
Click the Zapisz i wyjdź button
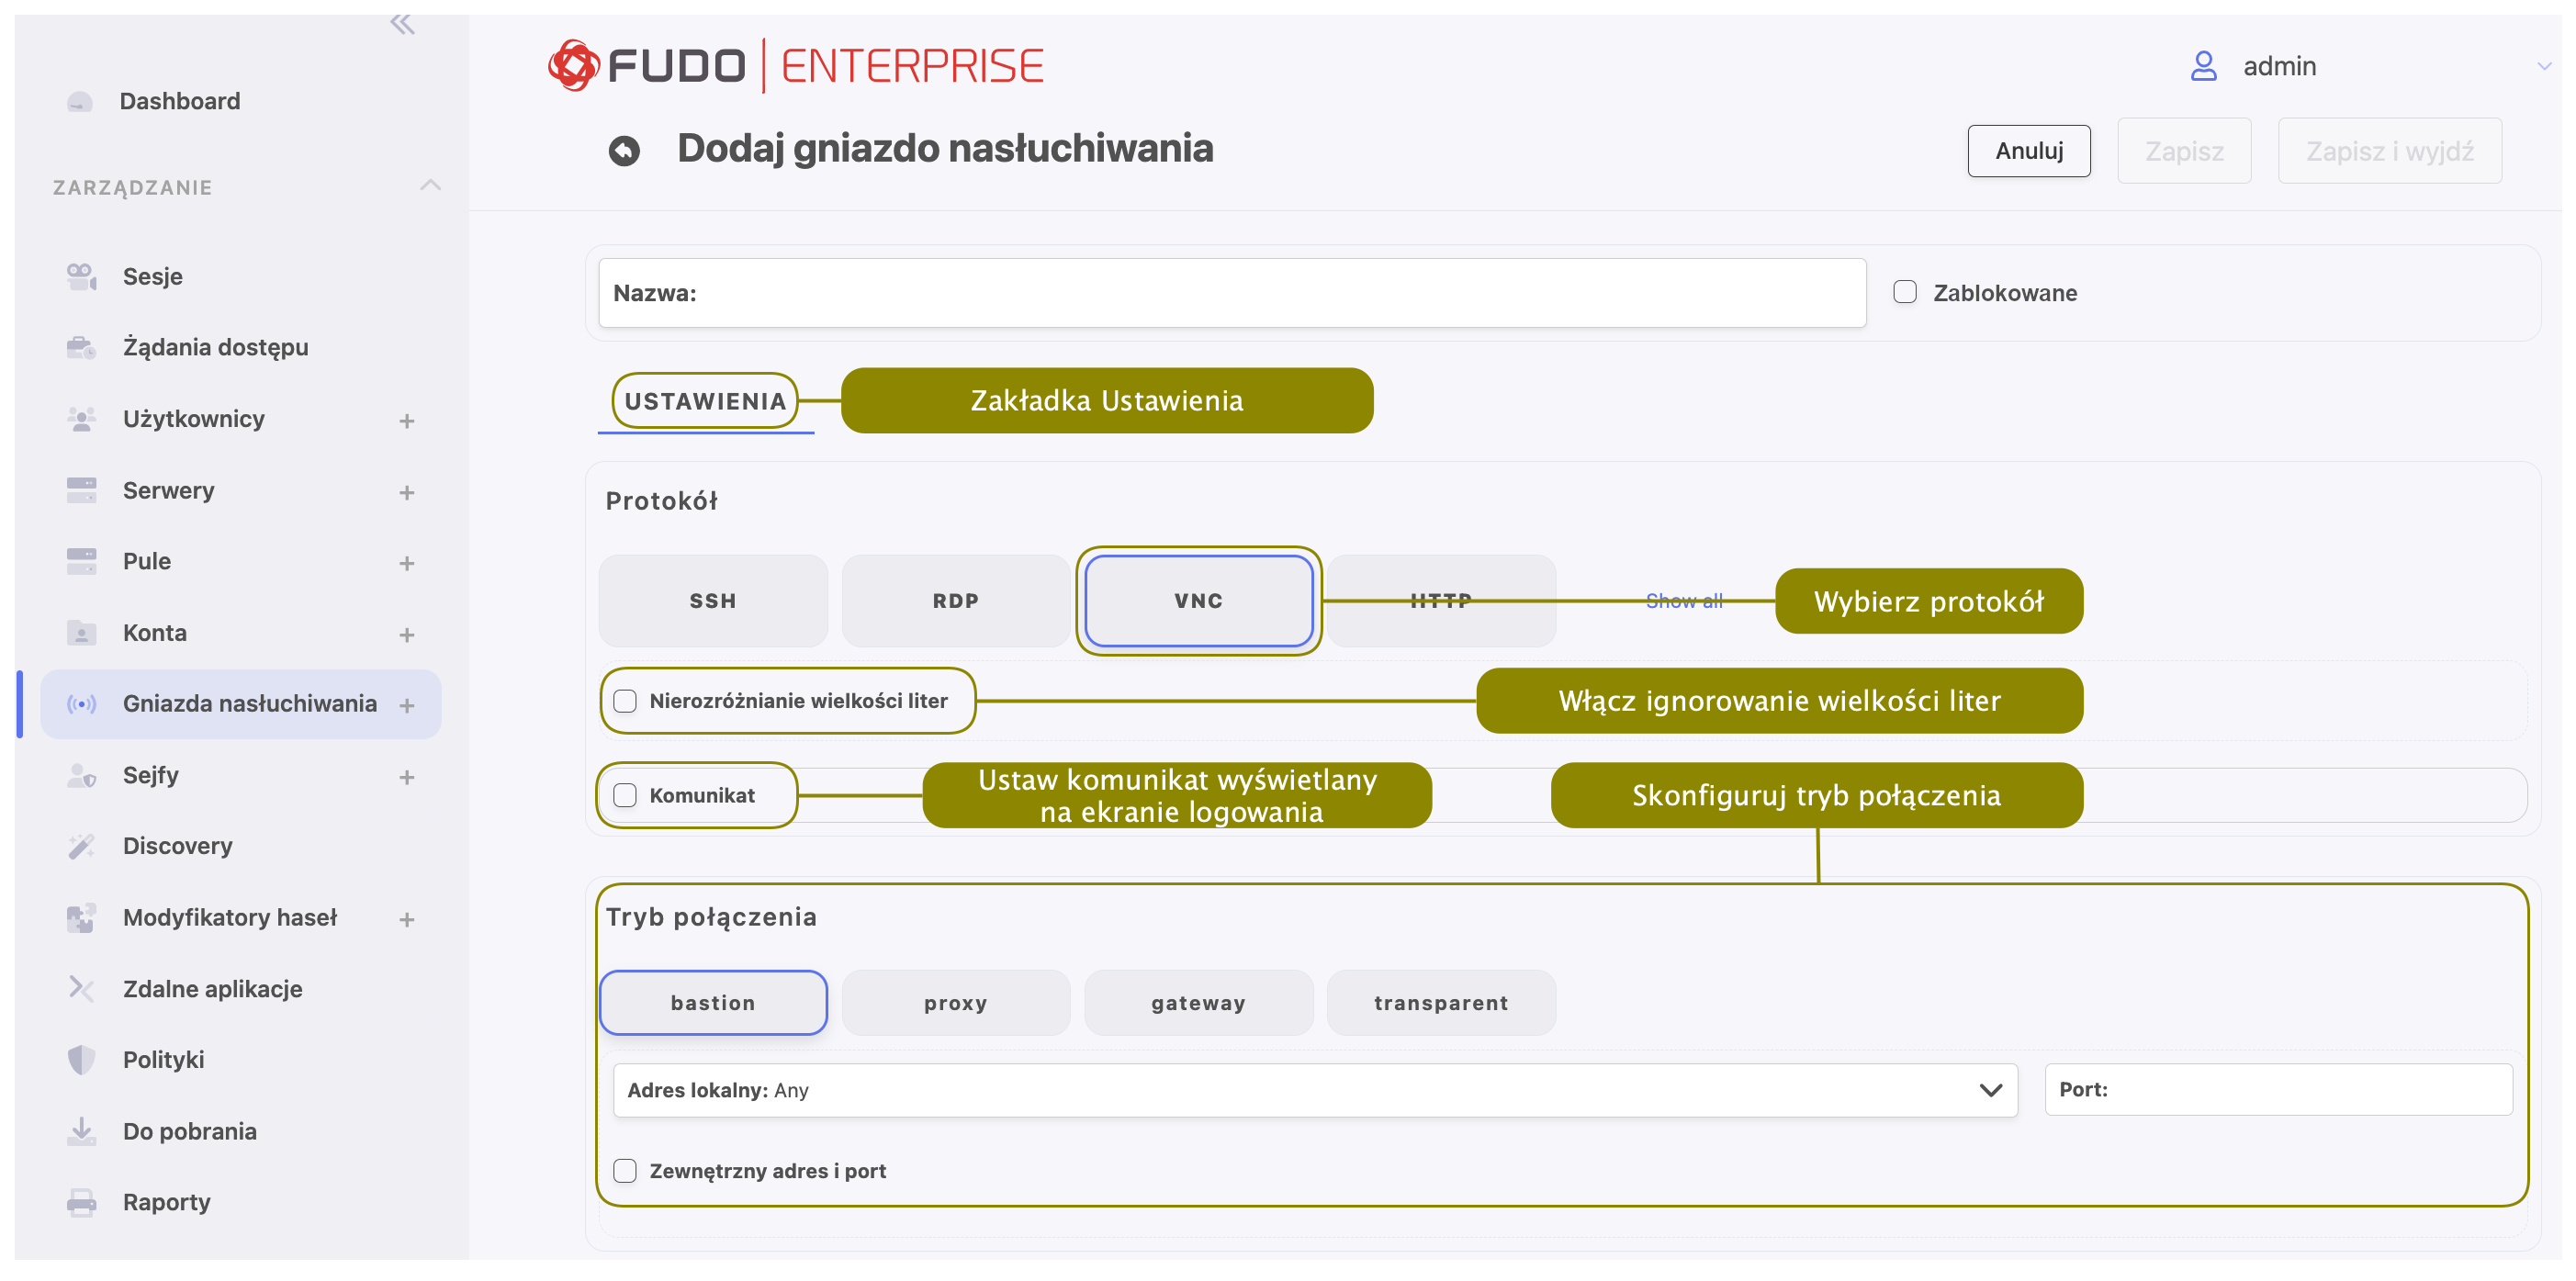click(2389, 151)
